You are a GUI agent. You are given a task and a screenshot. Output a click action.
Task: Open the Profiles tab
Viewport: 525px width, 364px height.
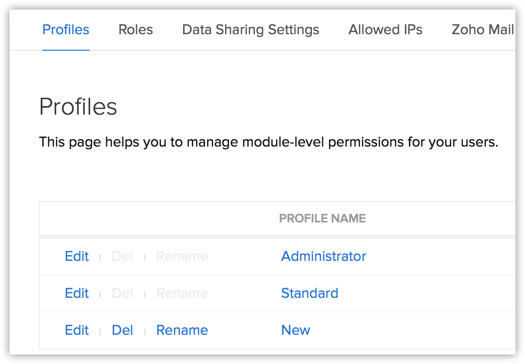(x=66, y=29)
